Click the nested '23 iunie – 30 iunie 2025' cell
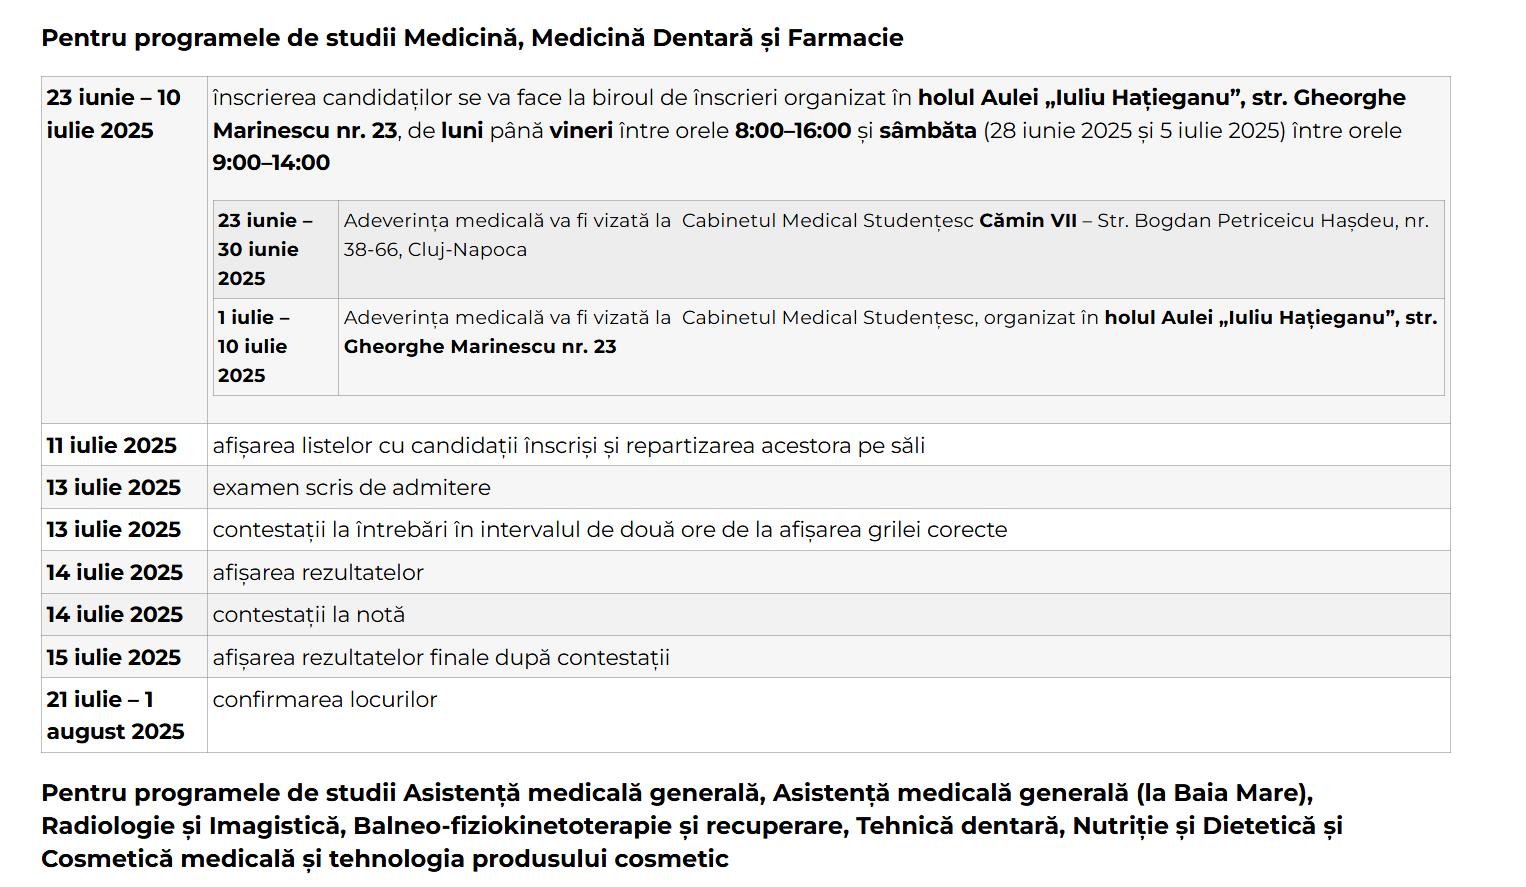This screenshot has width=1526, height=887. (265, 249)
